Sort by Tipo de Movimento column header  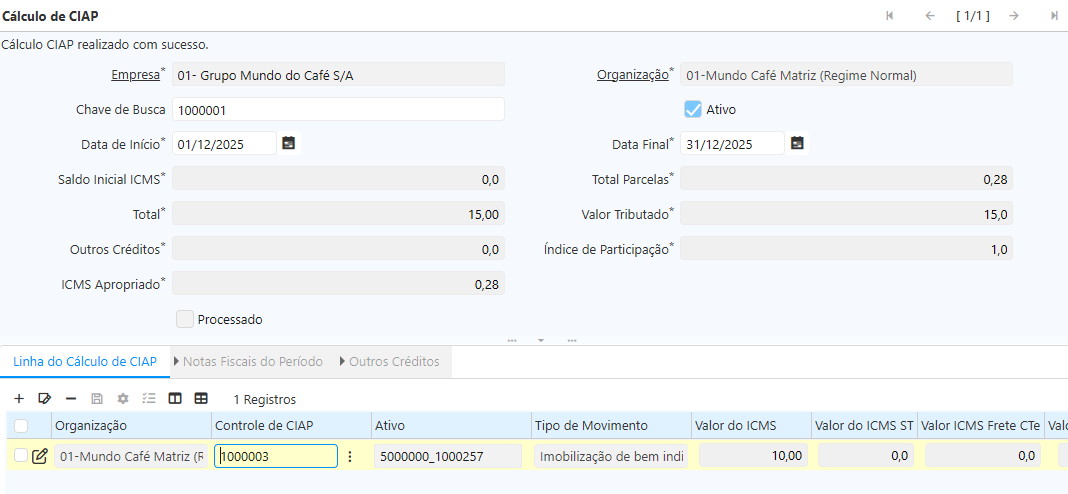click(x=612, y=425)
